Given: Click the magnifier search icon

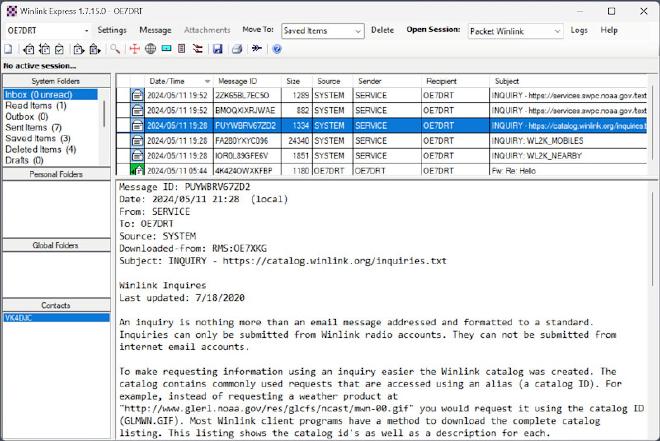Looking at the screenshot, I should tap(116, 48).
